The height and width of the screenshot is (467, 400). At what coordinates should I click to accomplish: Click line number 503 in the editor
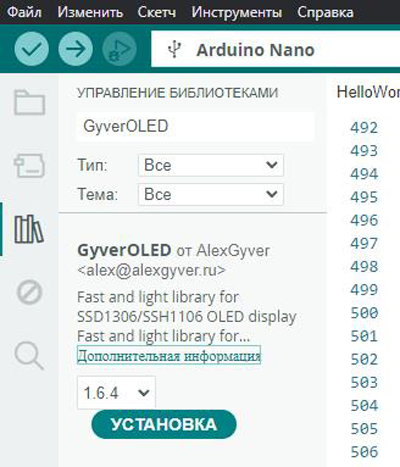point(364,382)
